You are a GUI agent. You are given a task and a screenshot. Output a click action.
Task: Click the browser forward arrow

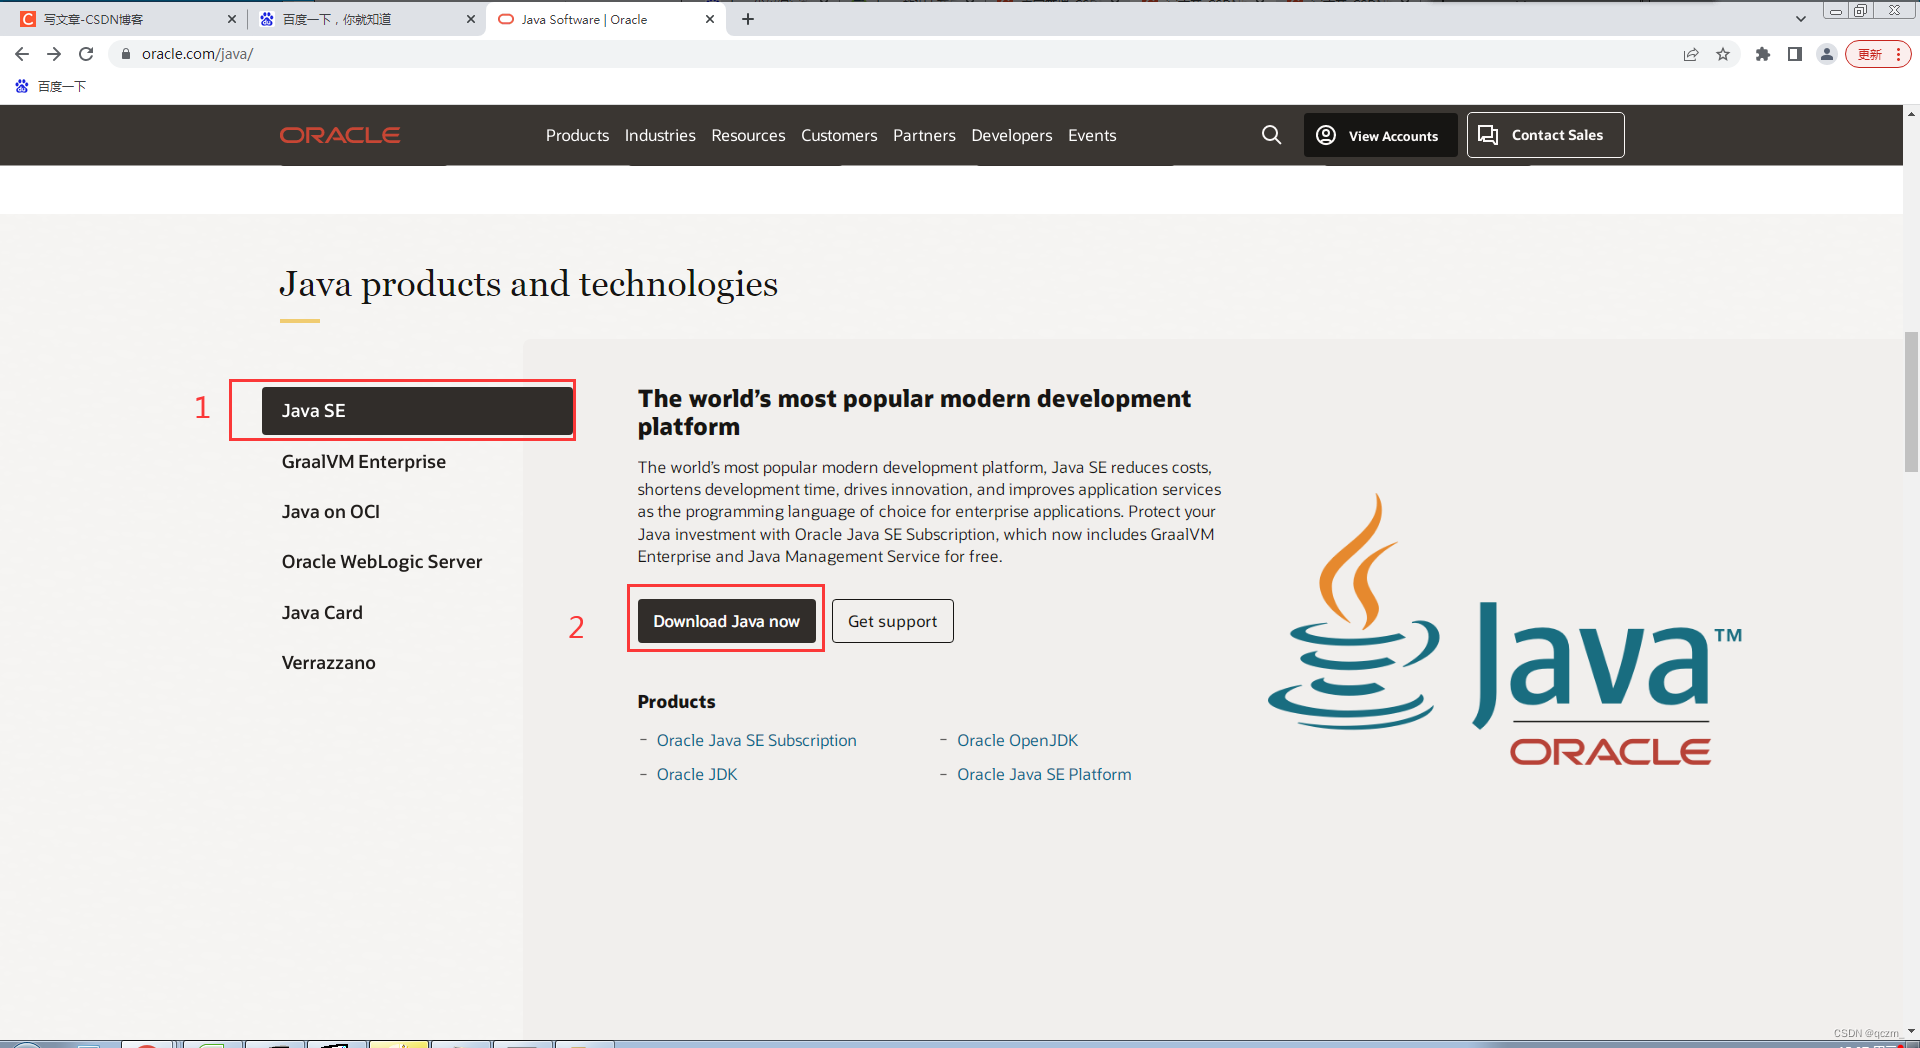pos(54,54)
